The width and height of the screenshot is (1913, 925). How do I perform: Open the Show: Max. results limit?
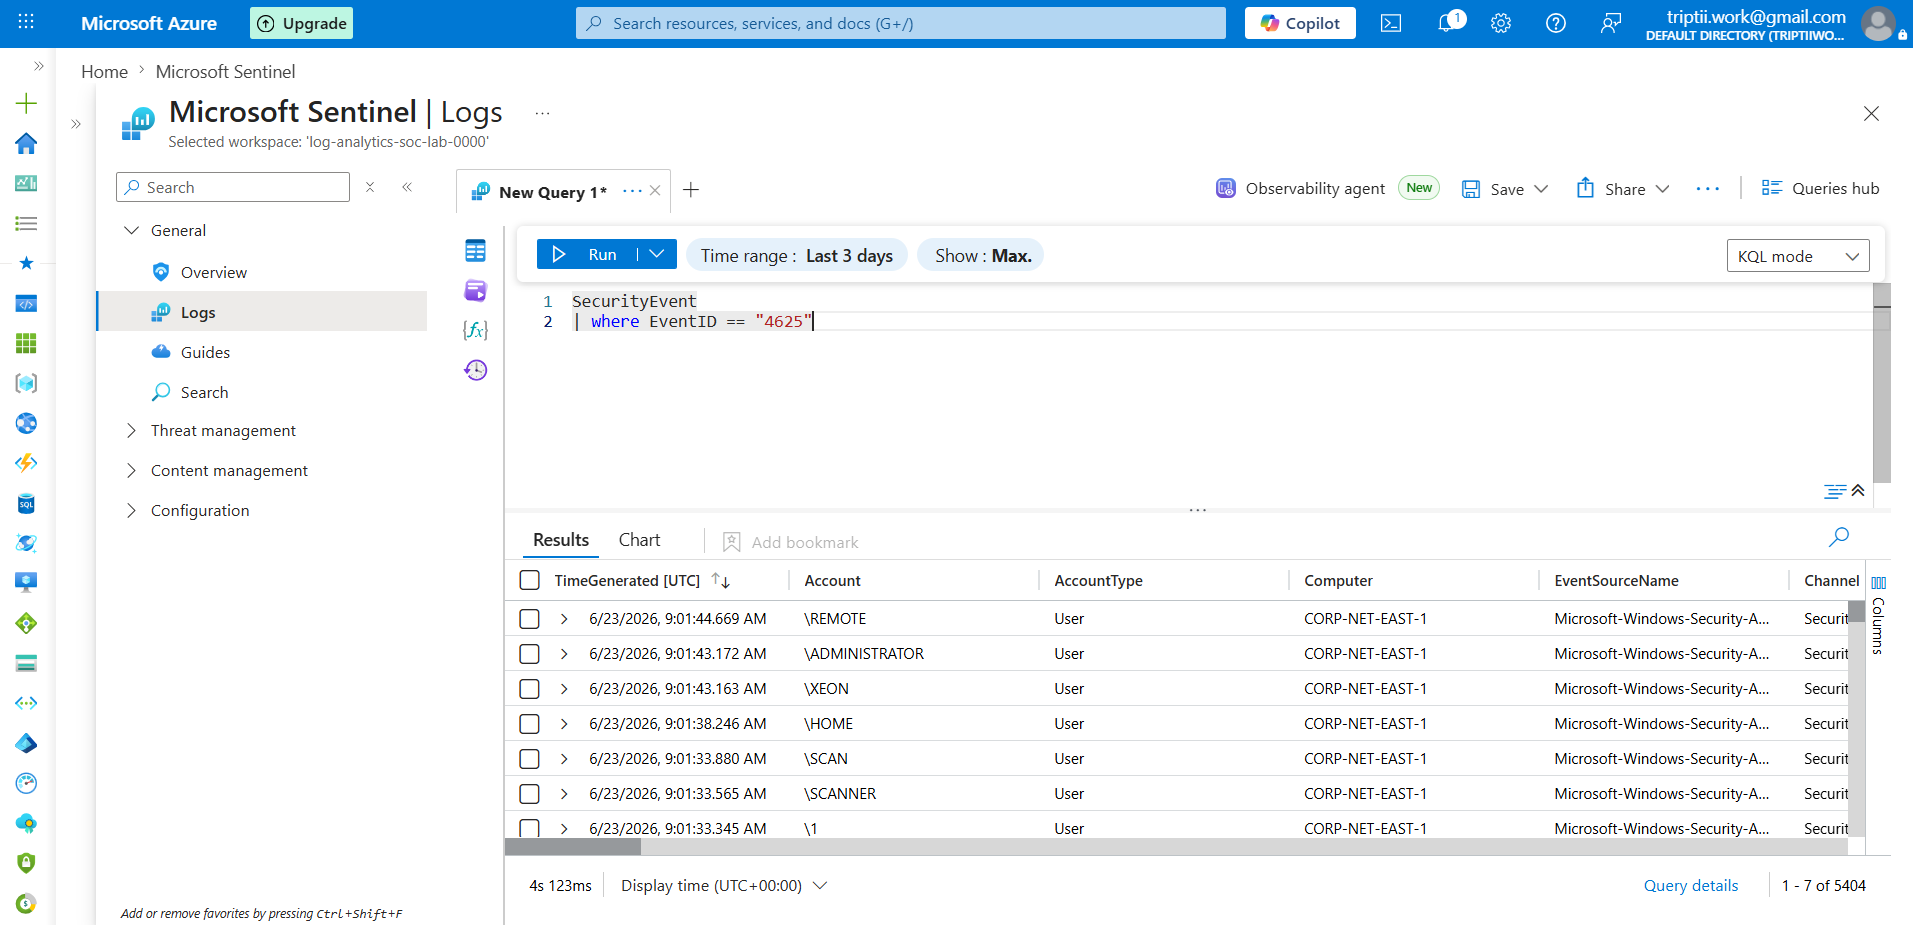pos(982,255)
